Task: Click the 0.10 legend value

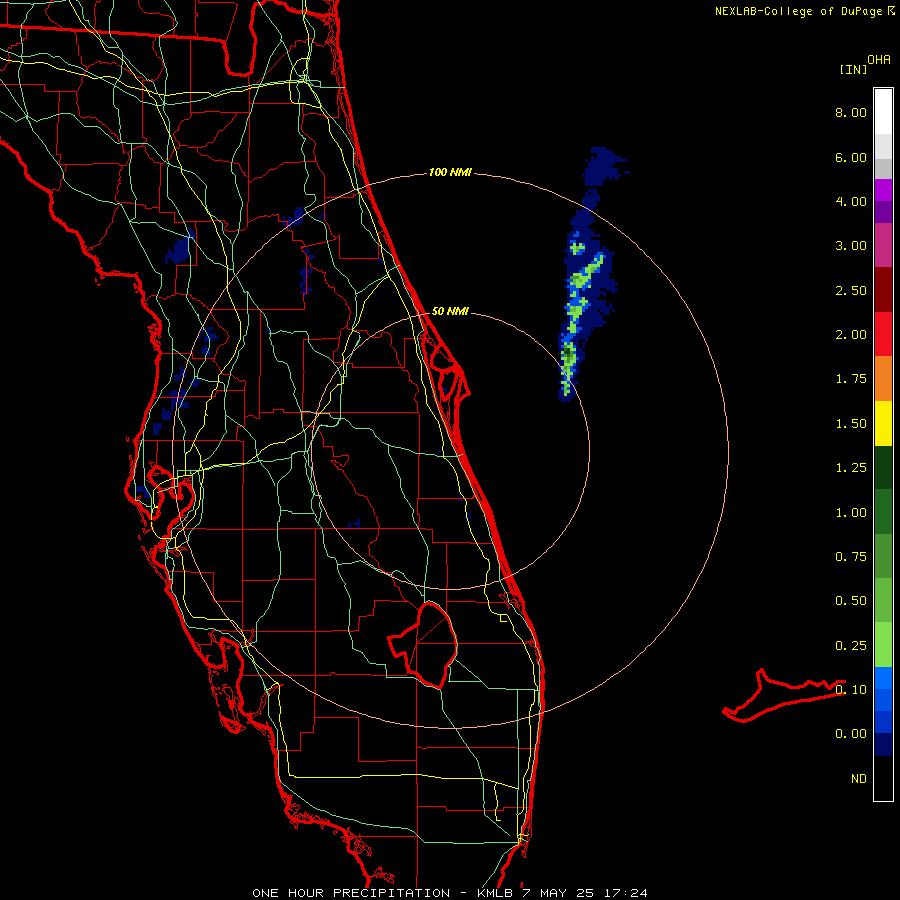Action: click(851, 690)
